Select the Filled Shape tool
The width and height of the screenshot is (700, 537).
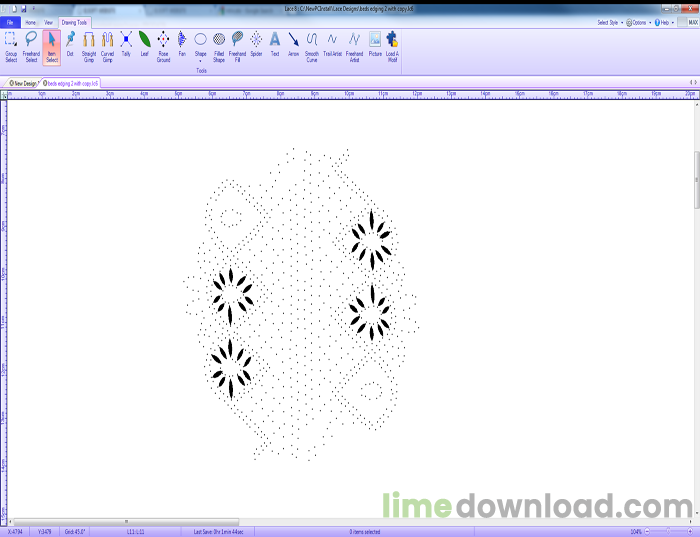(219, 47)
